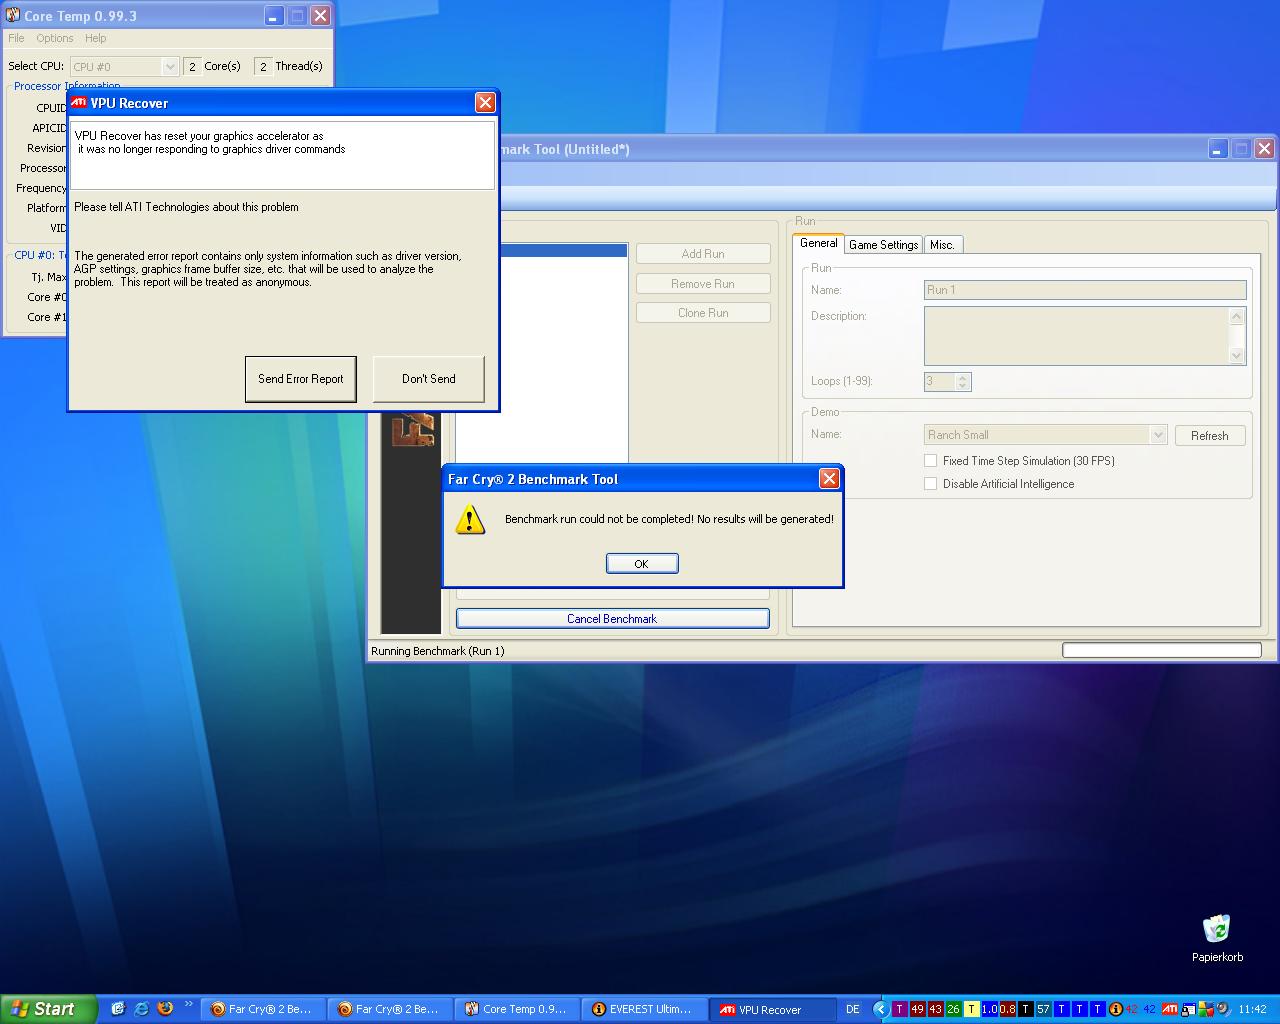The width and height of the screenshot is (1280, 1024).
Task: Click the orange EVEREST info tray icon
Action: [x=1115, y=1009]
